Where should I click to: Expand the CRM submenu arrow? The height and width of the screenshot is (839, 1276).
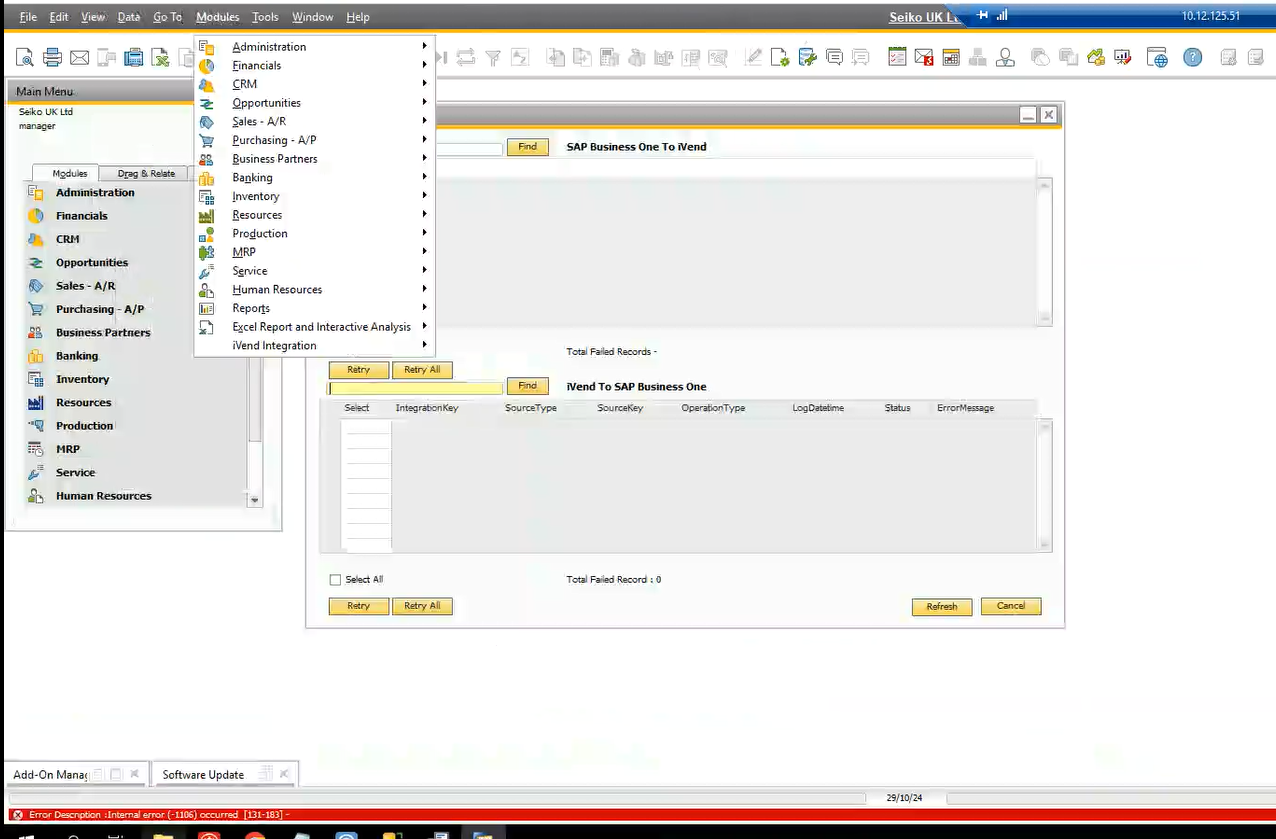coord(425,84)
